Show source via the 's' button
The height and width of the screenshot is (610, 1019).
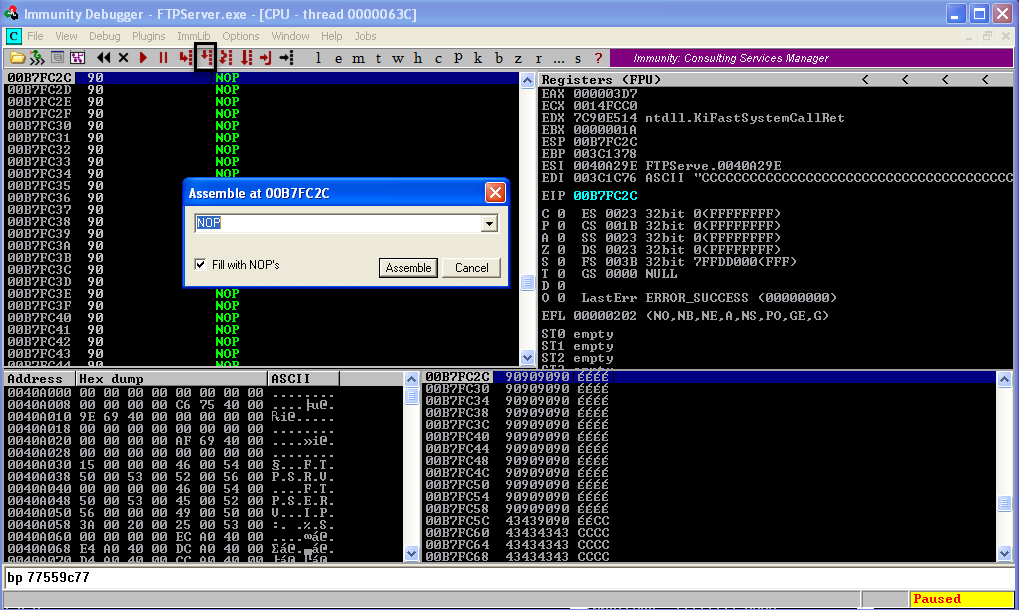coord(578,58)
